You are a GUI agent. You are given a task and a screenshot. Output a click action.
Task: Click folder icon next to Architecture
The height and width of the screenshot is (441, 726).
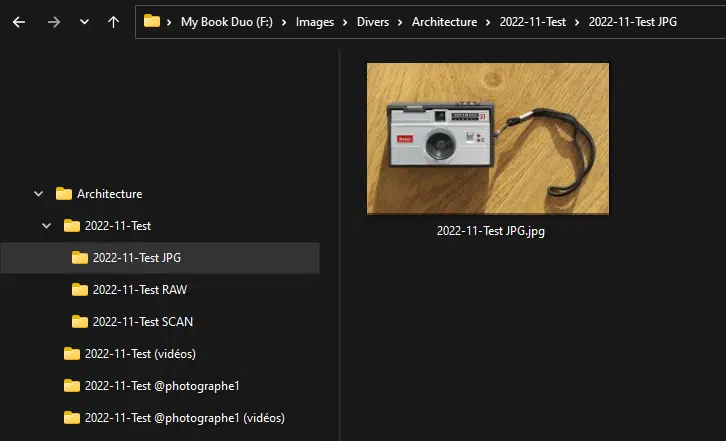click(64, 194)
